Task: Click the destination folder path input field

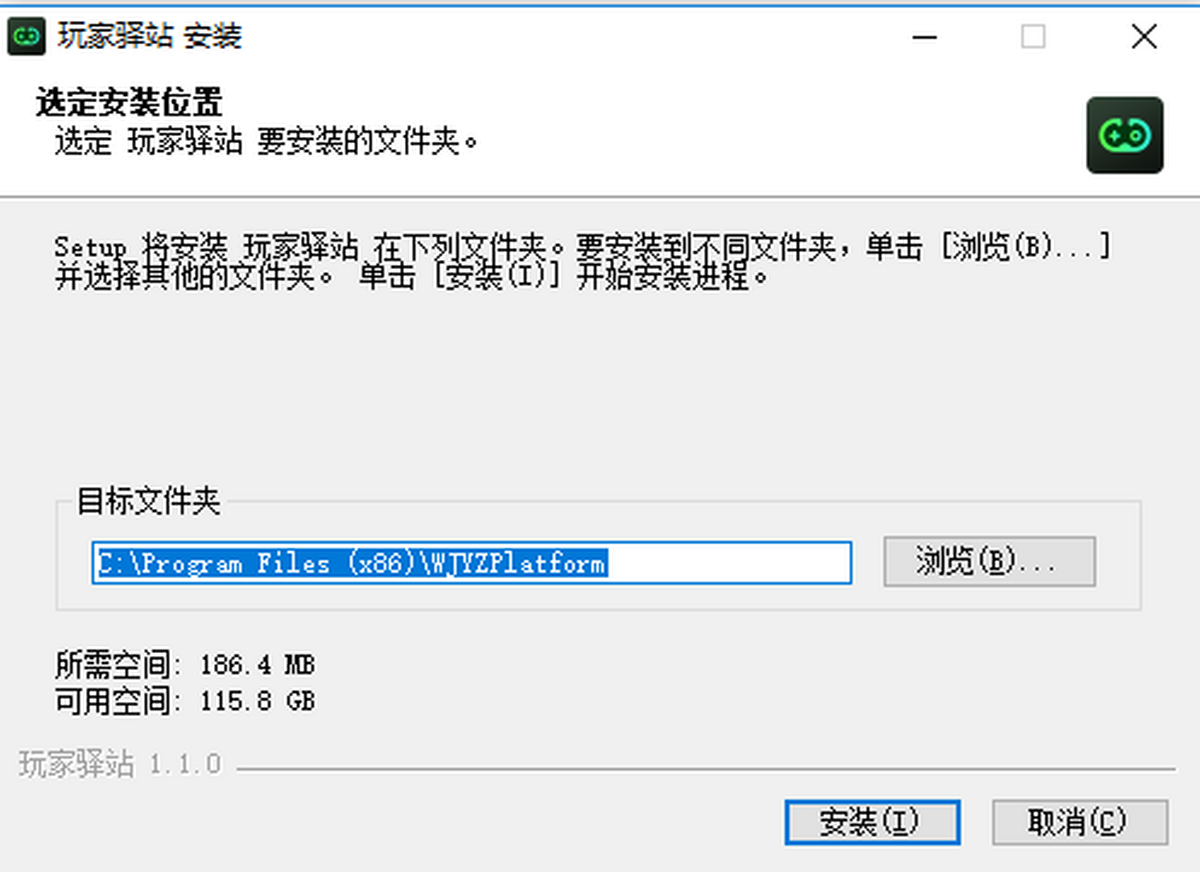Action: pos(472,563)
